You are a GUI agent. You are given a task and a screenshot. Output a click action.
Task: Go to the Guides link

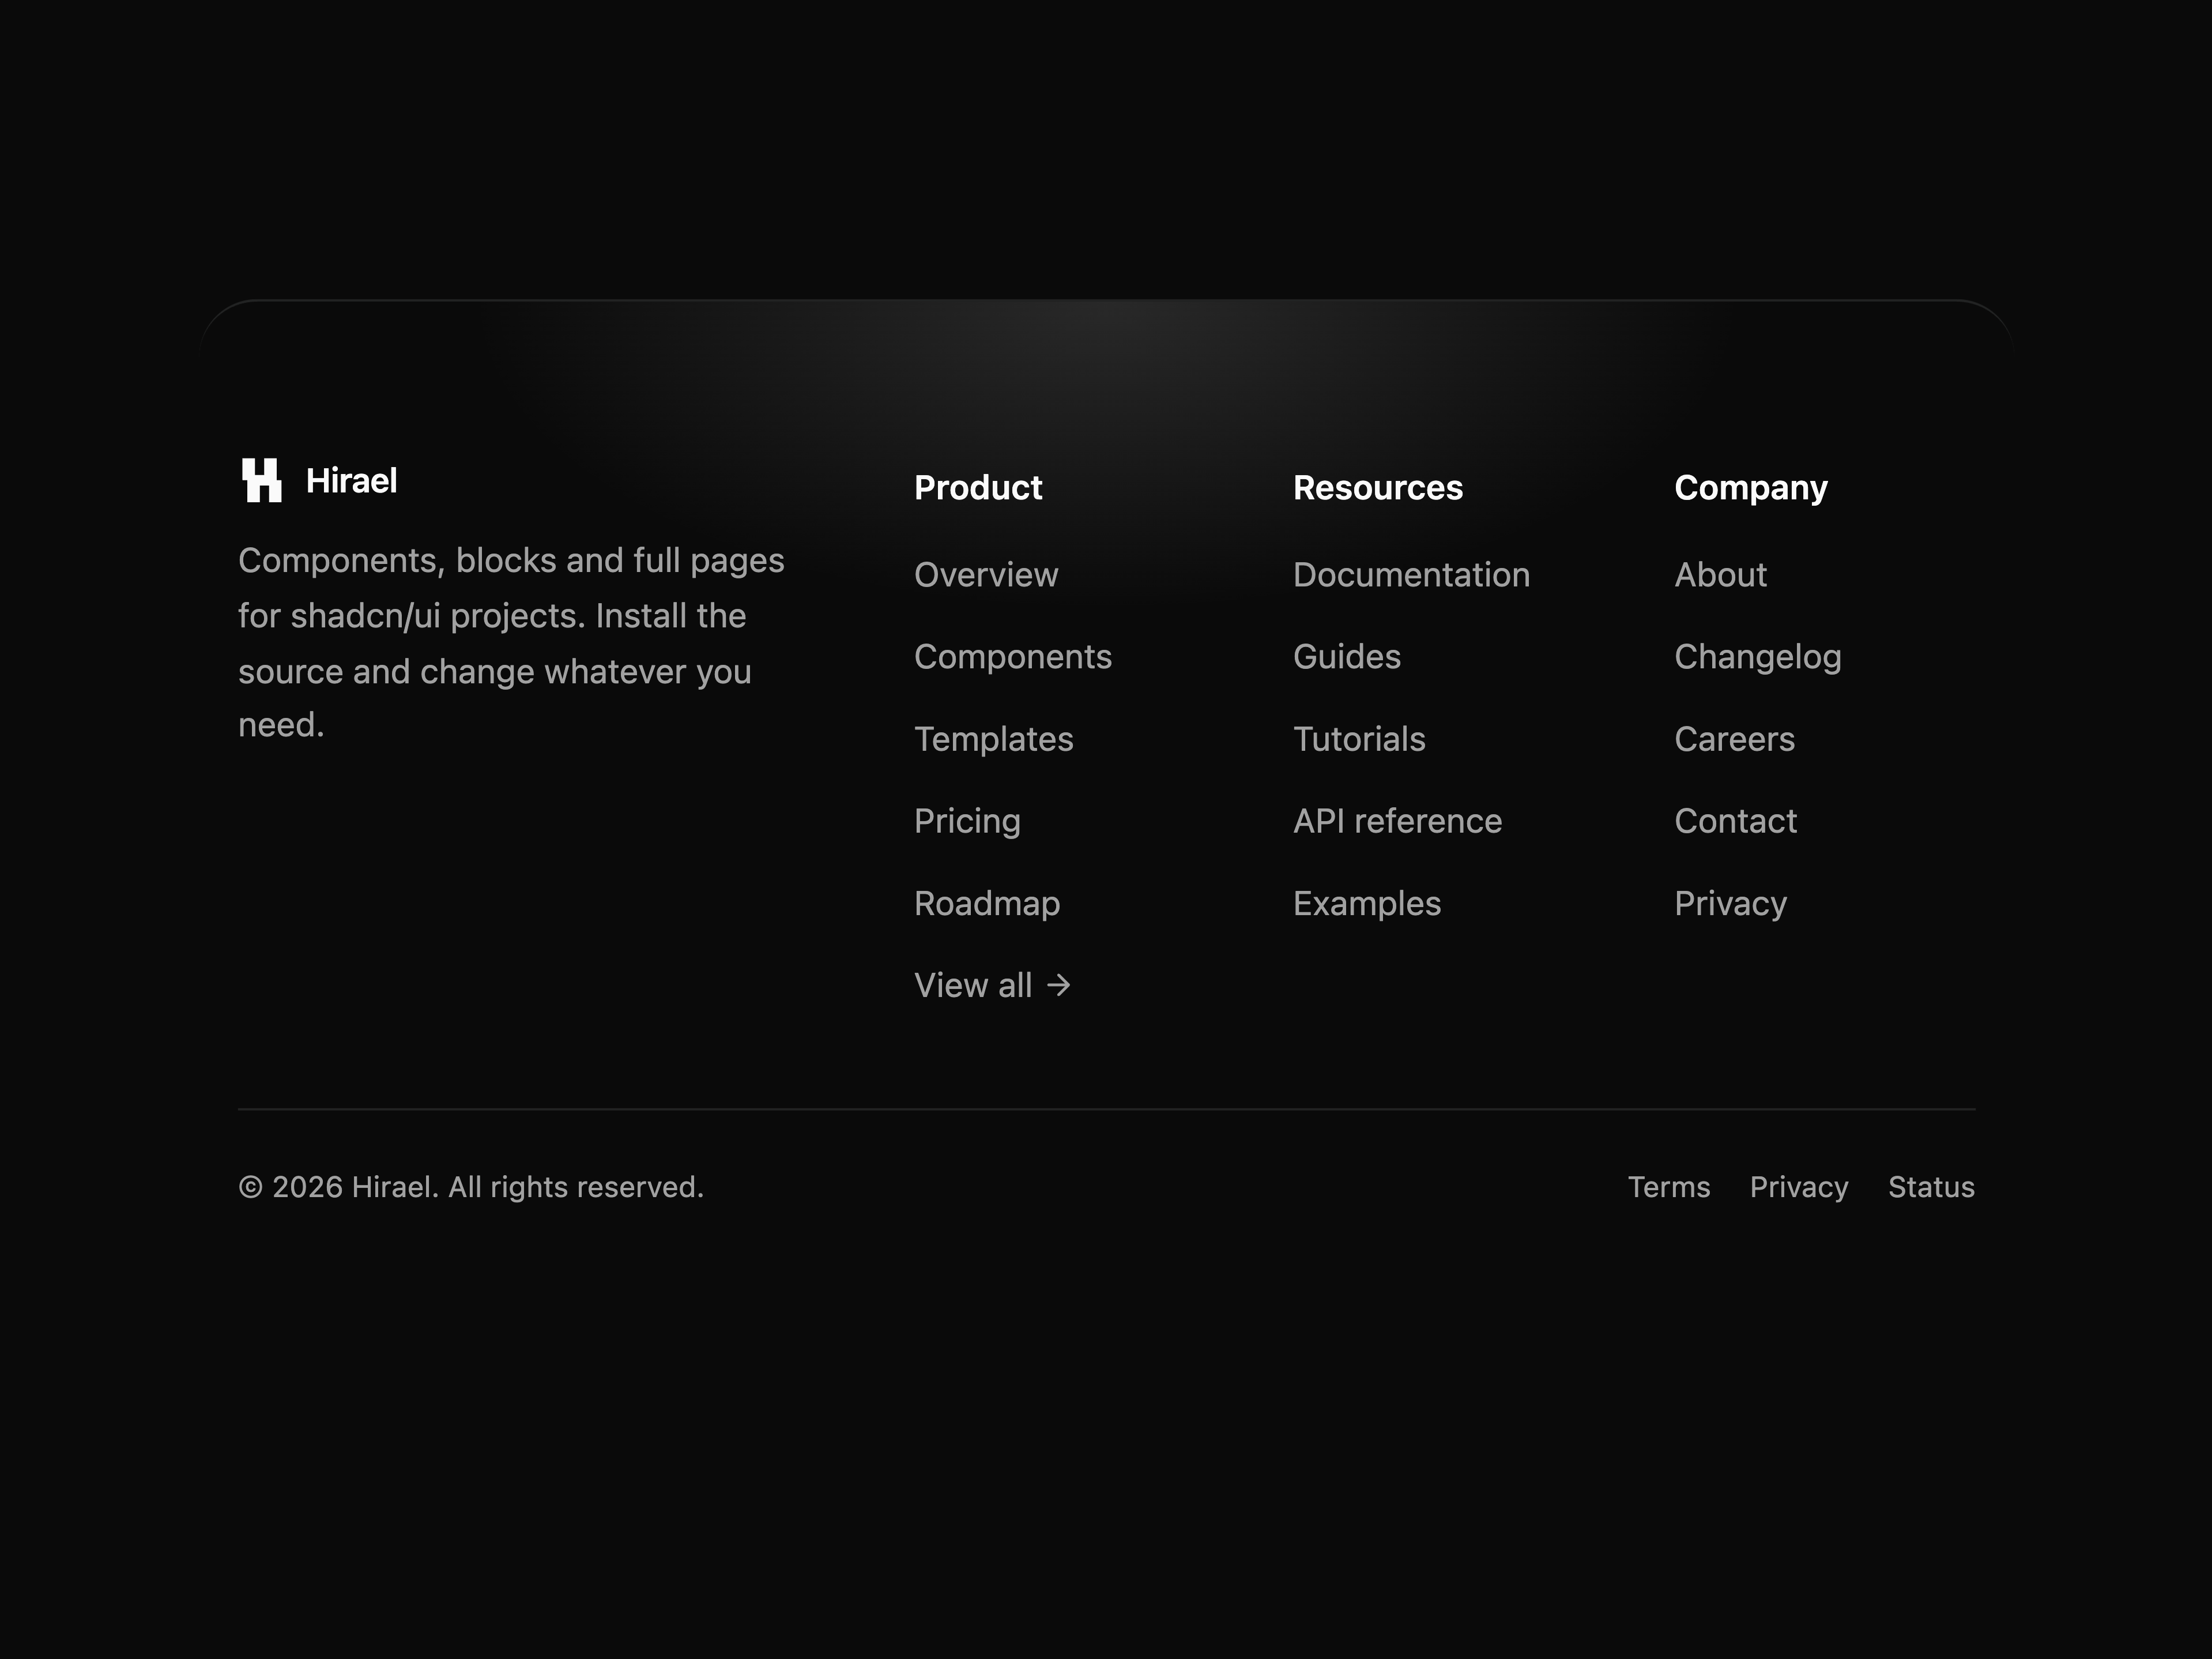(1347, 657)
